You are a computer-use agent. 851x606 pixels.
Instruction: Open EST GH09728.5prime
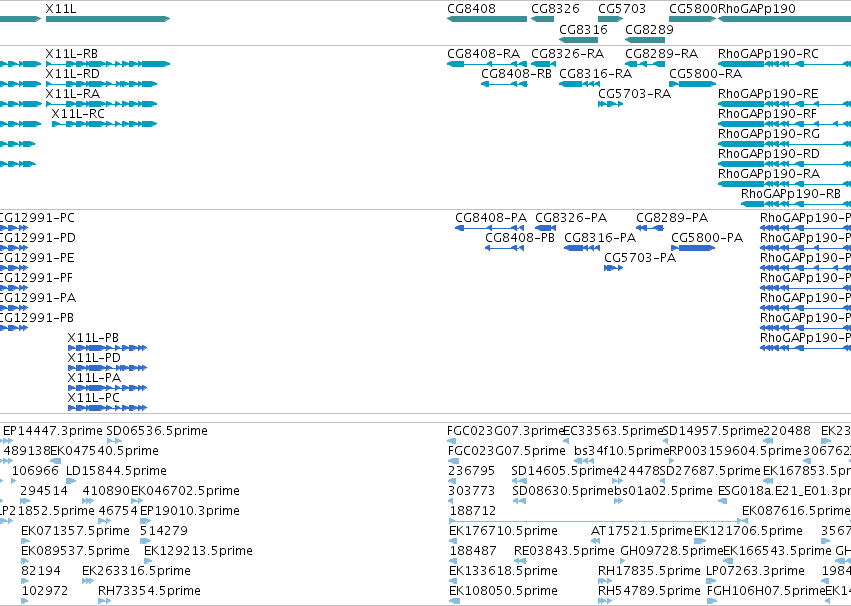672,551
